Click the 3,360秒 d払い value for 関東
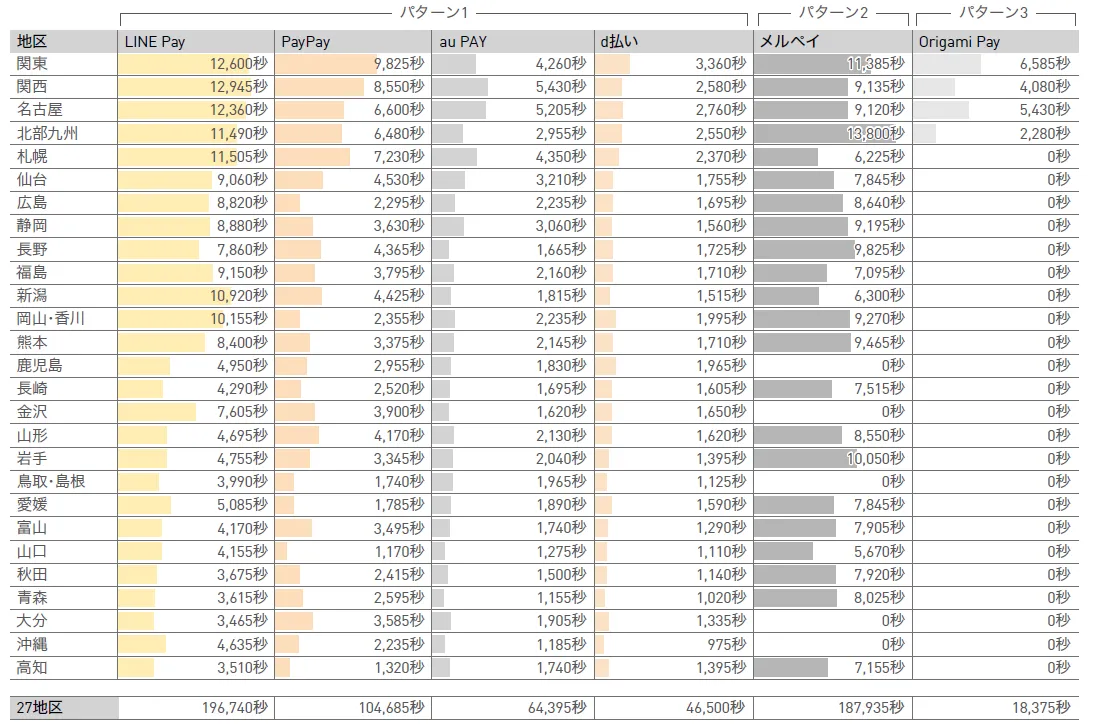The height and width of the screenshot is (728, 1098). click(721, 63)
